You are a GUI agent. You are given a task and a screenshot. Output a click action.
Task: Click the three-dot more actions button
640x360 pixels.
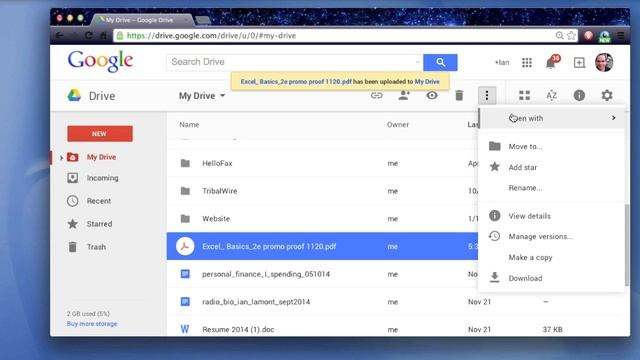click(x=487, y=96)
